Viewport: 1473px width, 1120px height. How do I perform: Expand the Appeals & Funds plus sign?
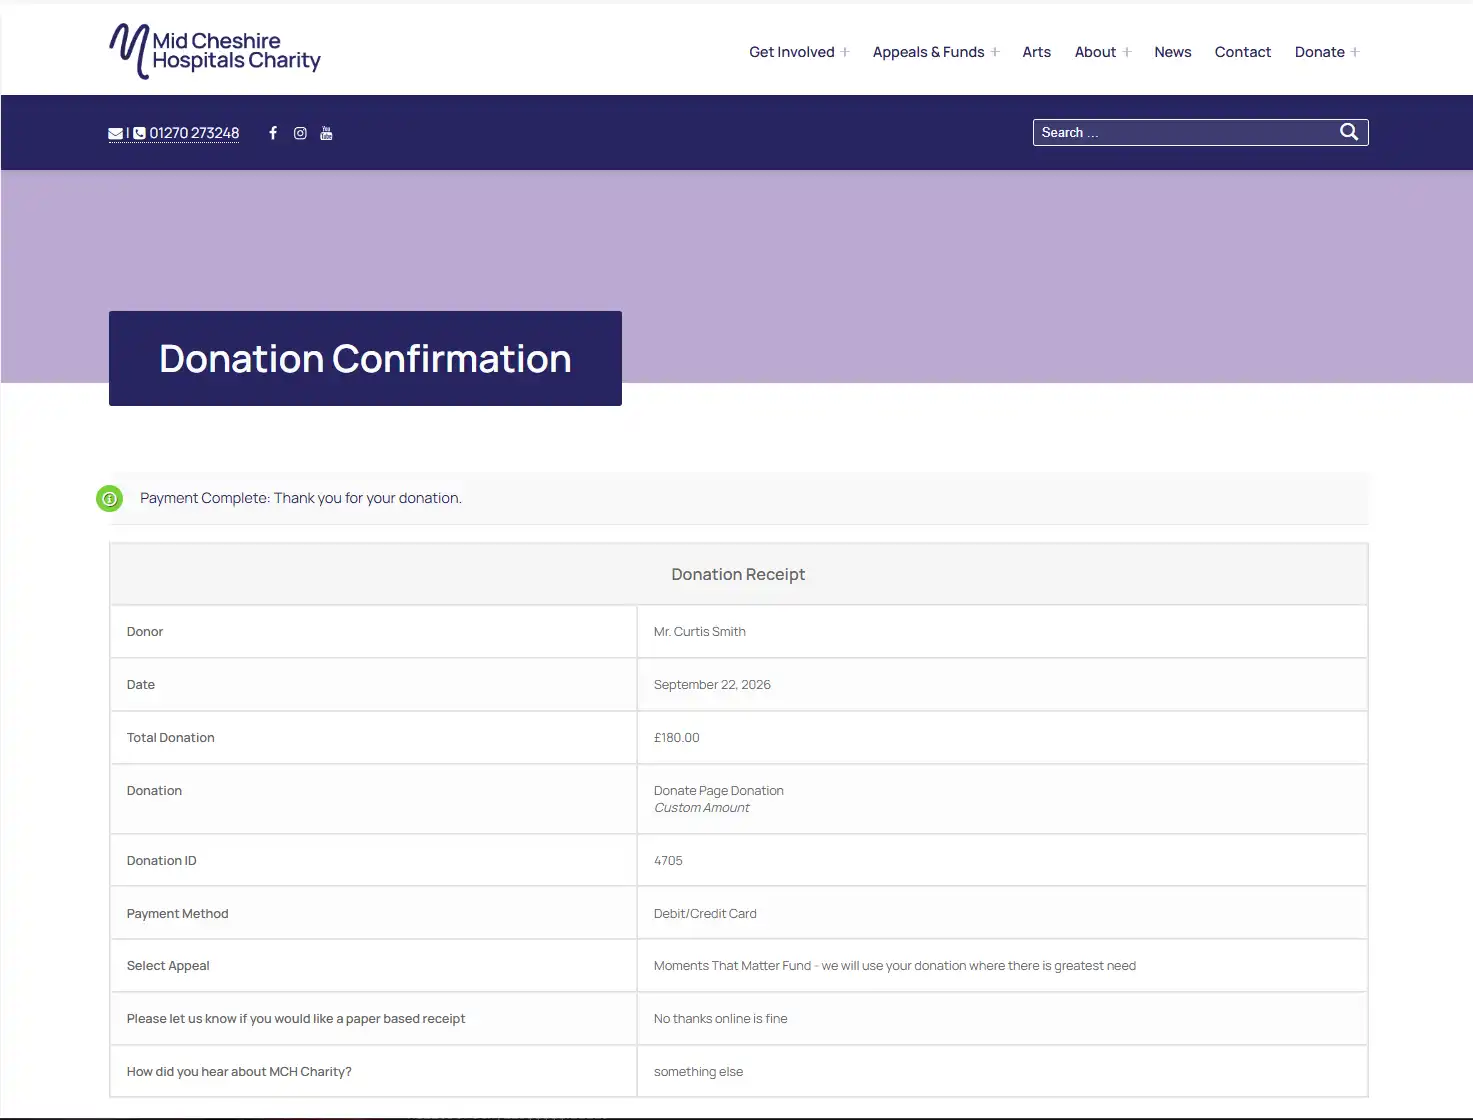(995, 52)
